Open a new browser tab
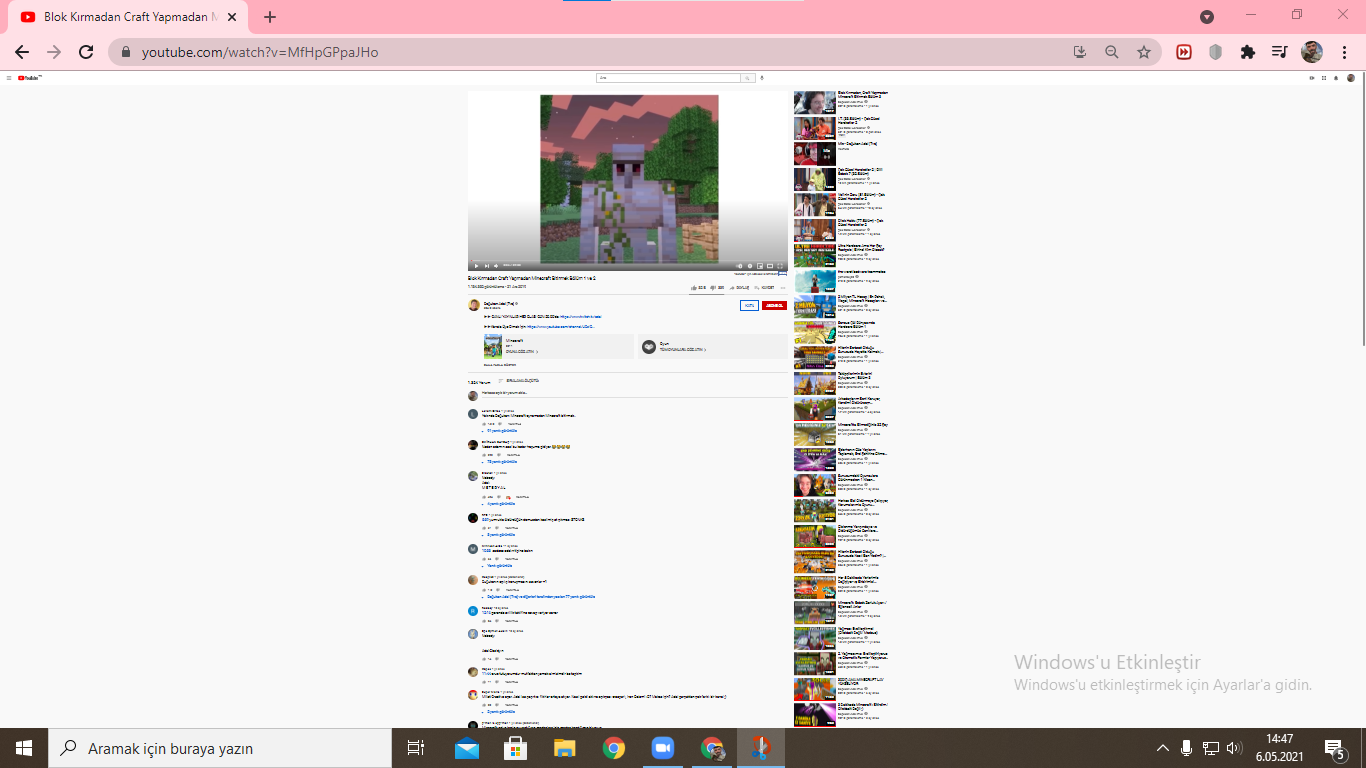The image size is (1366, 768). (x=270, y=17)
